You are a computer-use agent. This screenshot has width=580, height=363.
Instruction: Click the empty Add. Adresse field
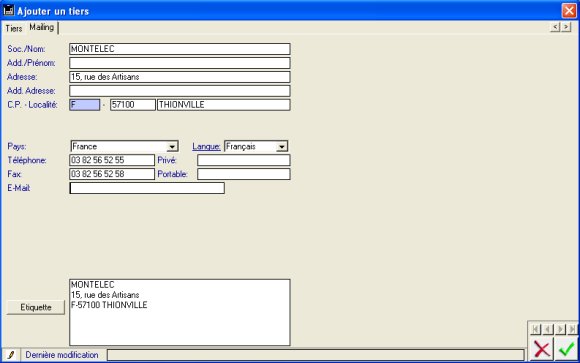tap(180, 91)
